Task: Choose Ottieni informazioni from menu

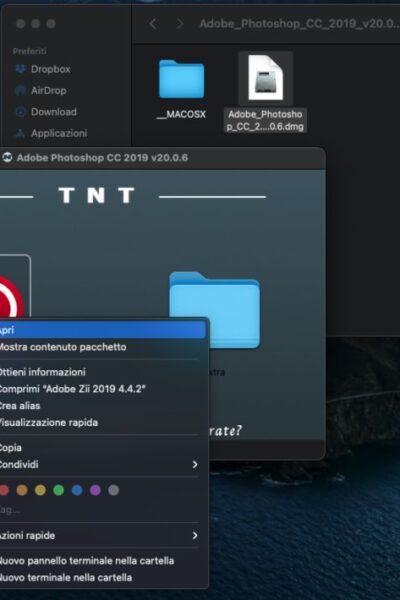Action: click(103, 372)
